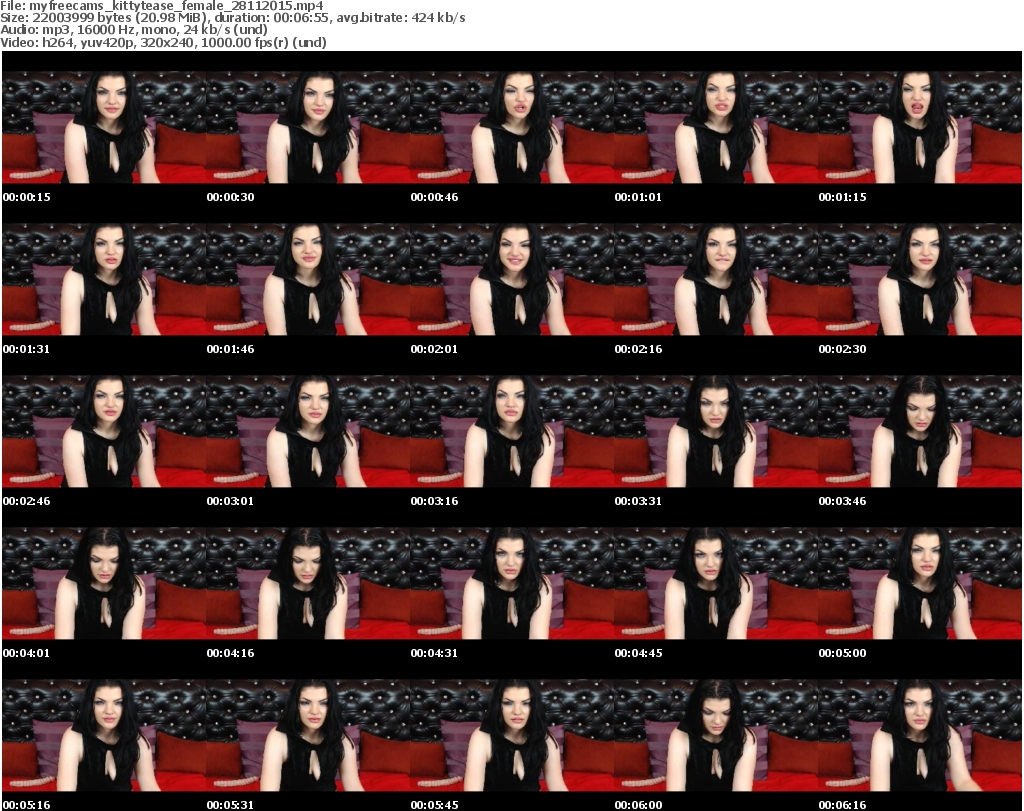Screen dimensions: 1024x811
Task: Click the 00:06:16 timestamp label
Action: [x=842, y=805]
